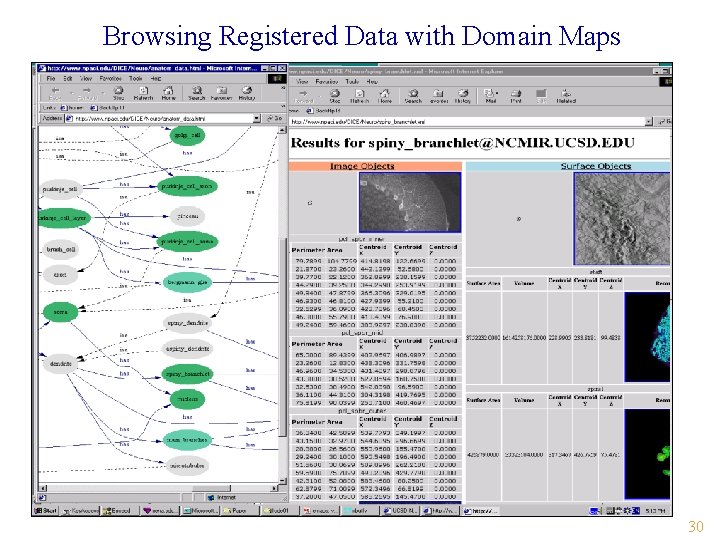The image size is (720, 540).
Task: Open Help menu in right browser window
Action: (372, 81)
